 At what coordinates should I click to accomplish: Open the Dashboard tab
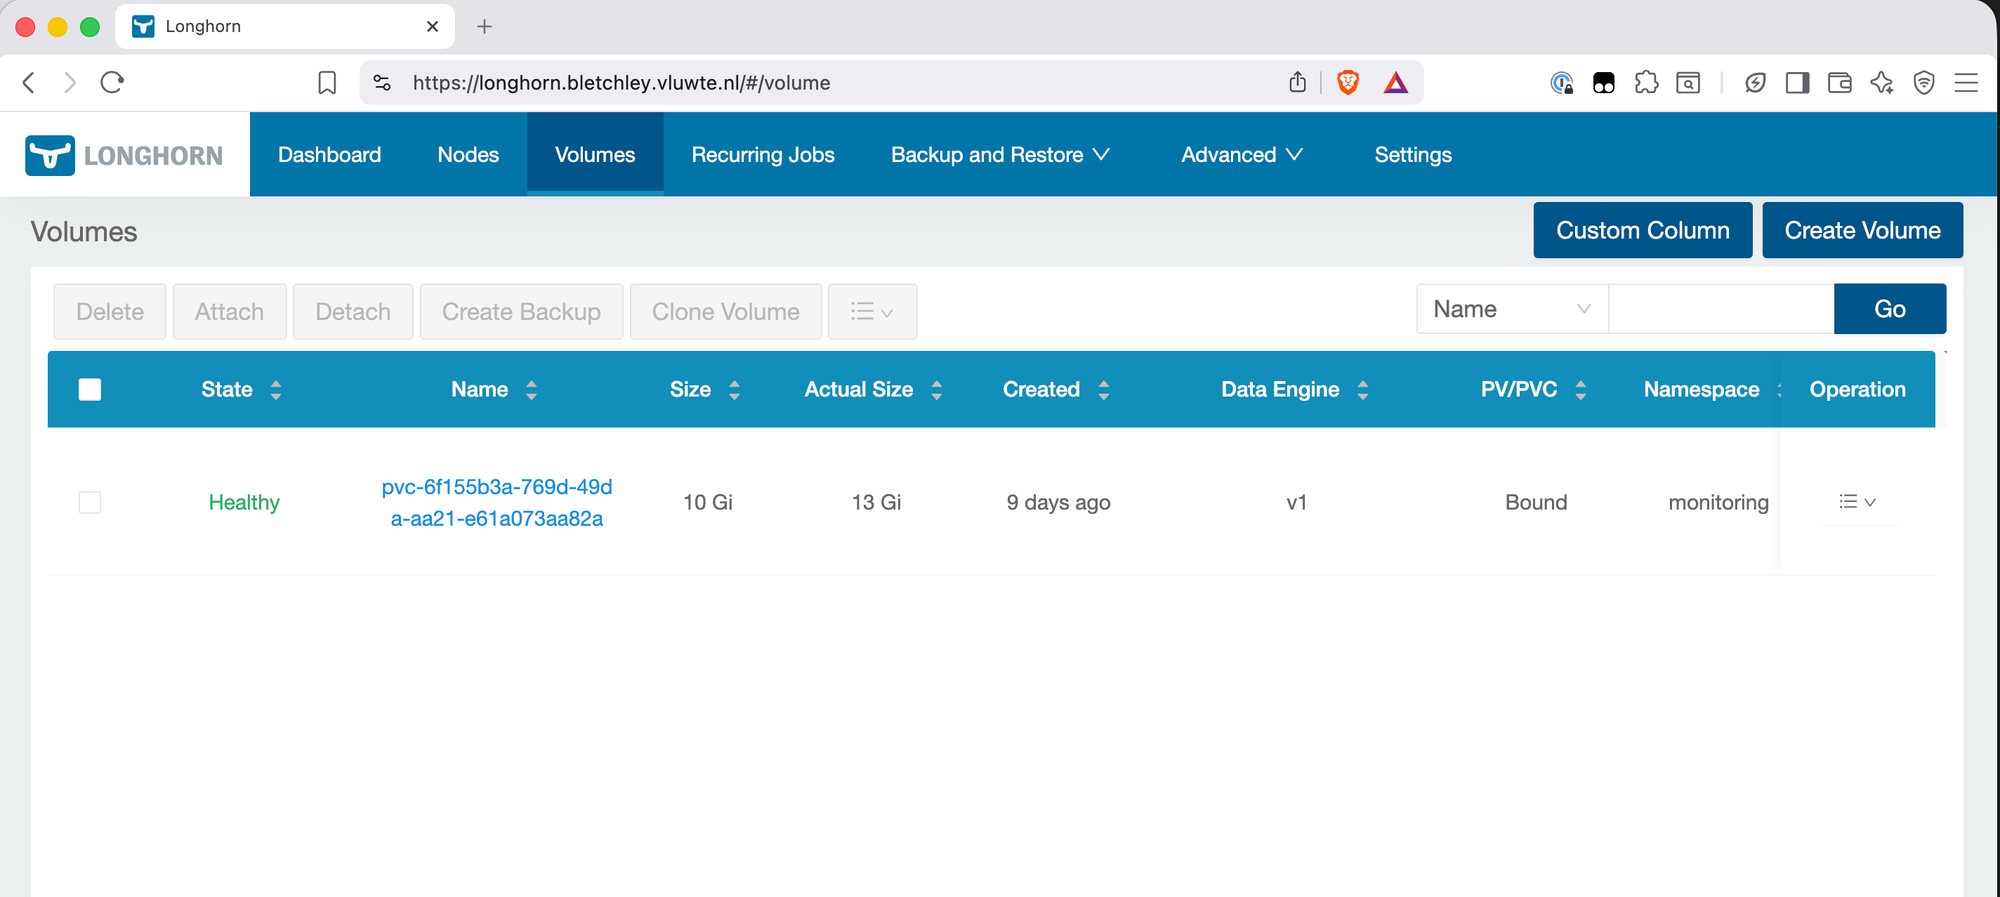[330, 155]
